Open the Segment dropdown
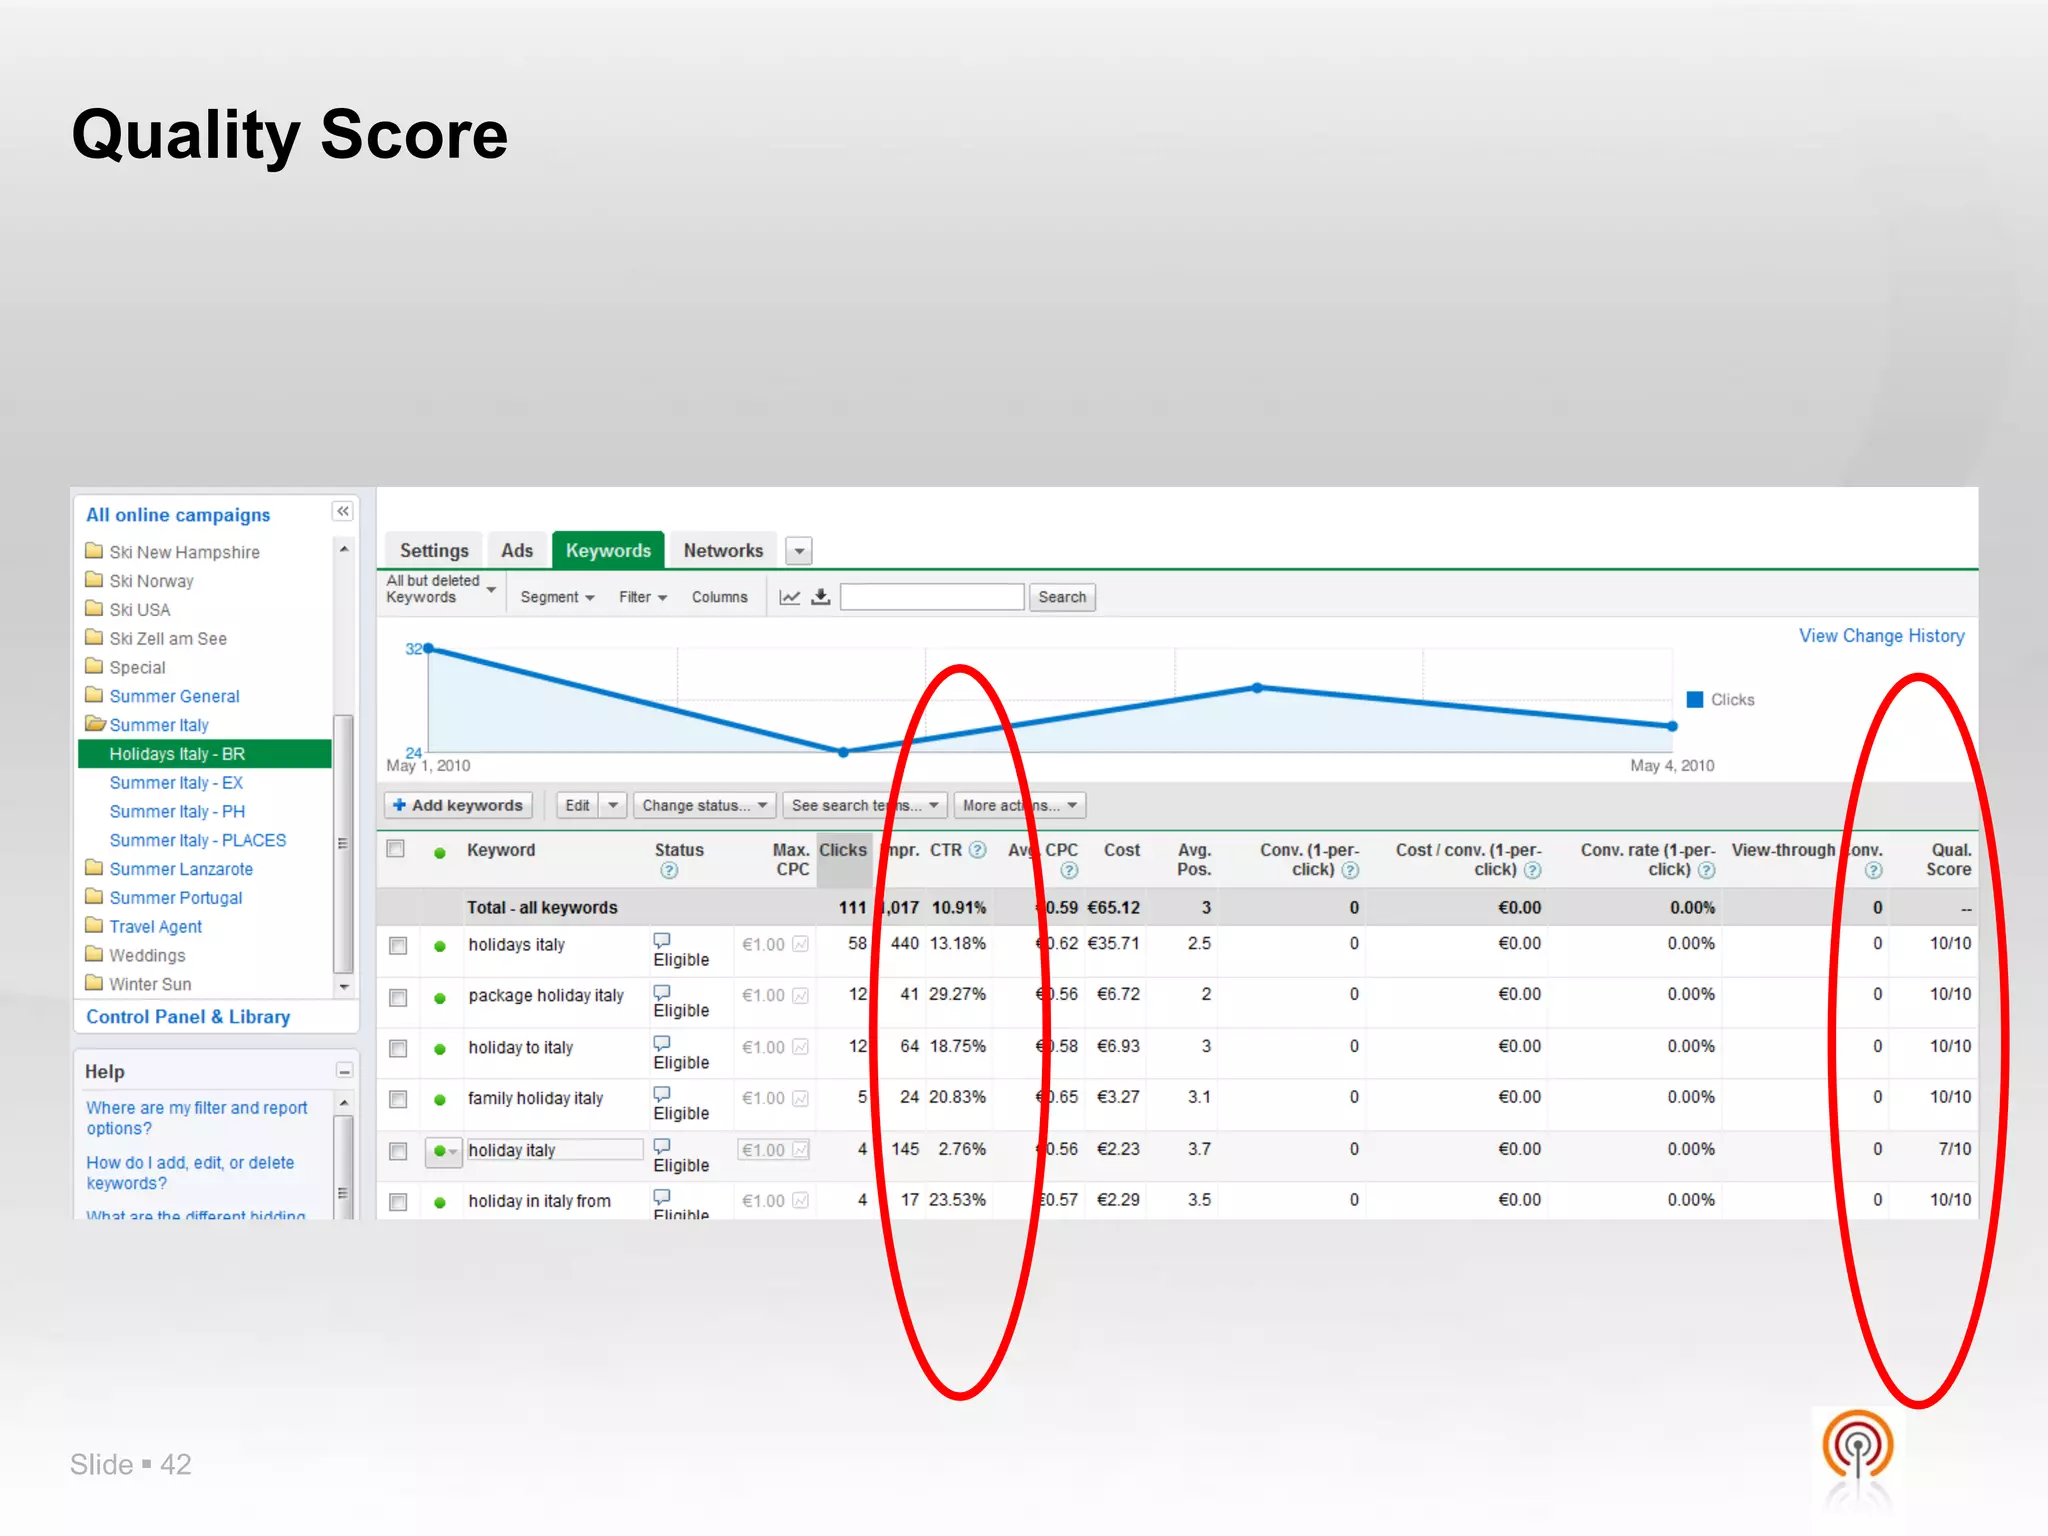Viewport: 2048px width, 1536px height. [557, 597]
